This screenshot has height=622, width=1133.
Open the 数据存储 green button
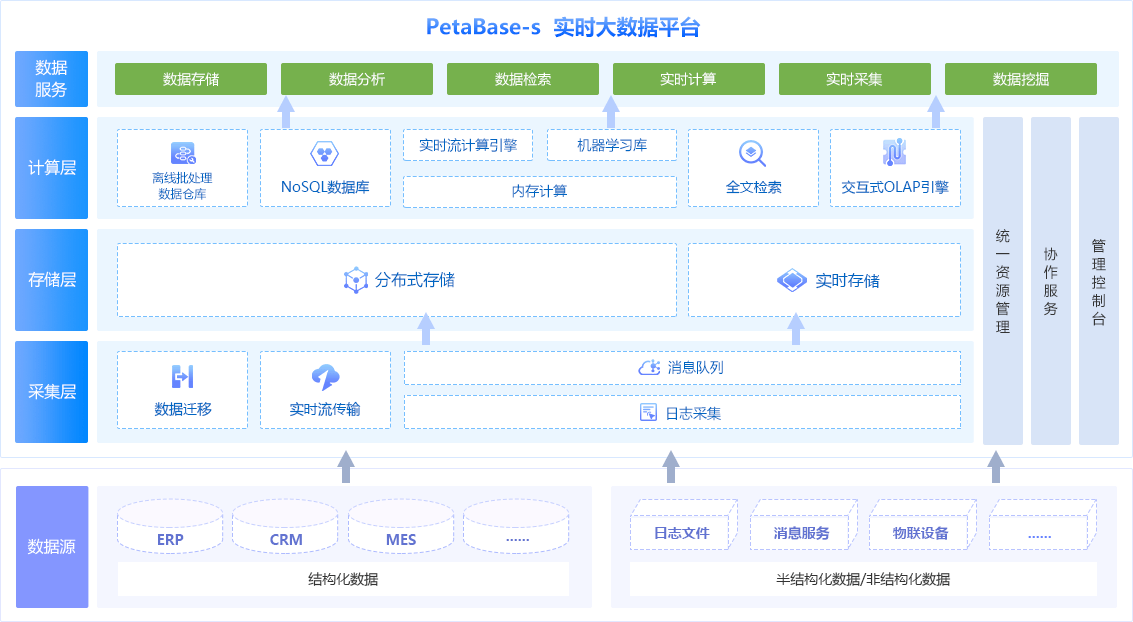point(191,79)
